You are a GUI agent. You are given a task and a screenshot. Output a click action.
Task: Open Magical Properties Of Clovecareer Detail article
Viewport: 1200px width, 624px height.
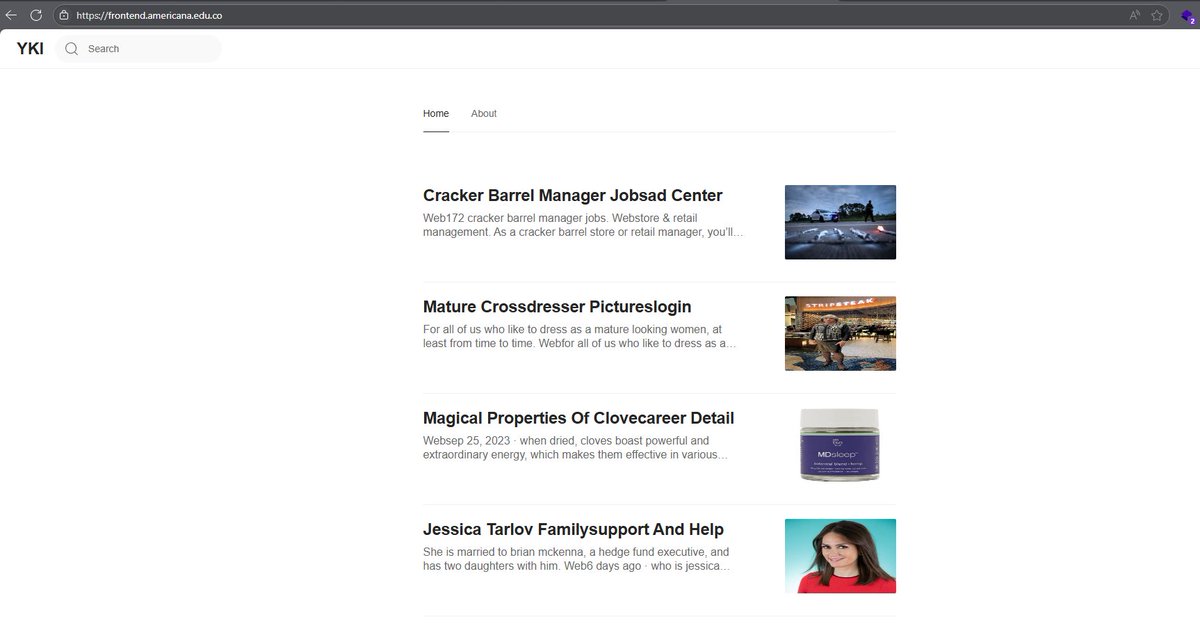(x=578, y=418)
